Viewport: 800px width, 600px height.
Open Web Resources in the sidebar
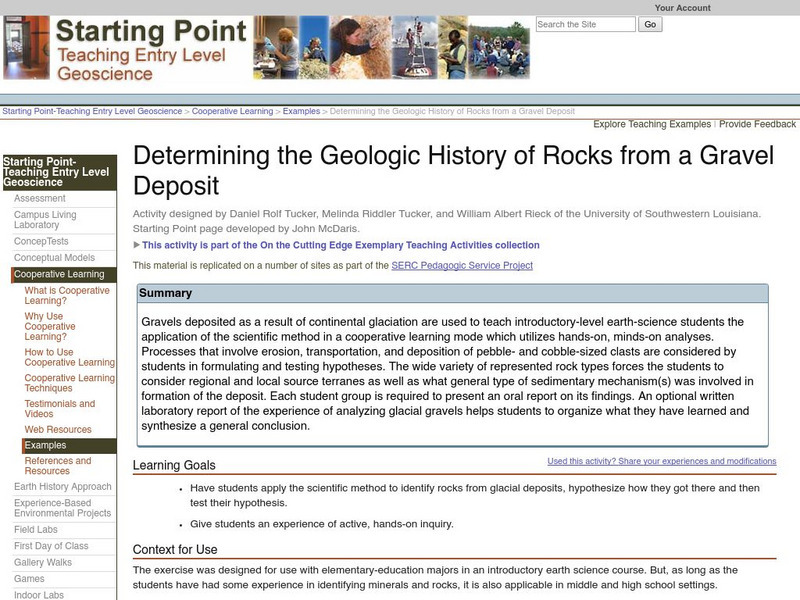pyautogui.click(x=58, y=430)
